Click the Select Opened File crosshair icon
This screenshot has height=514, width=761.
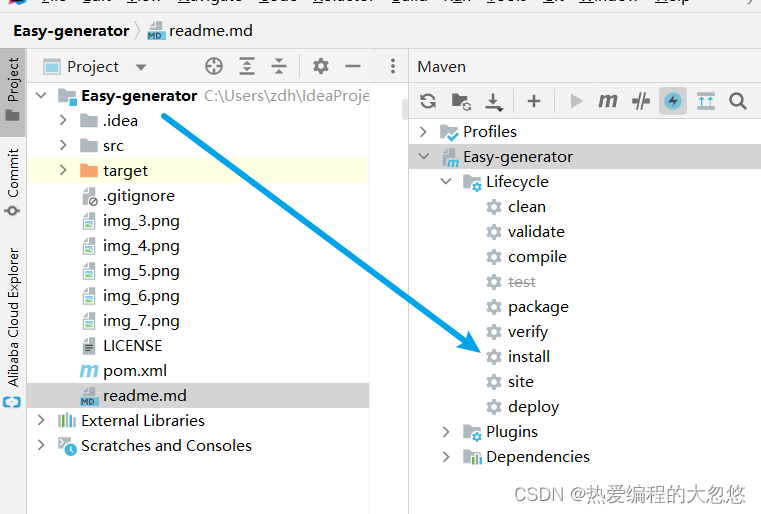click(214, 66)
